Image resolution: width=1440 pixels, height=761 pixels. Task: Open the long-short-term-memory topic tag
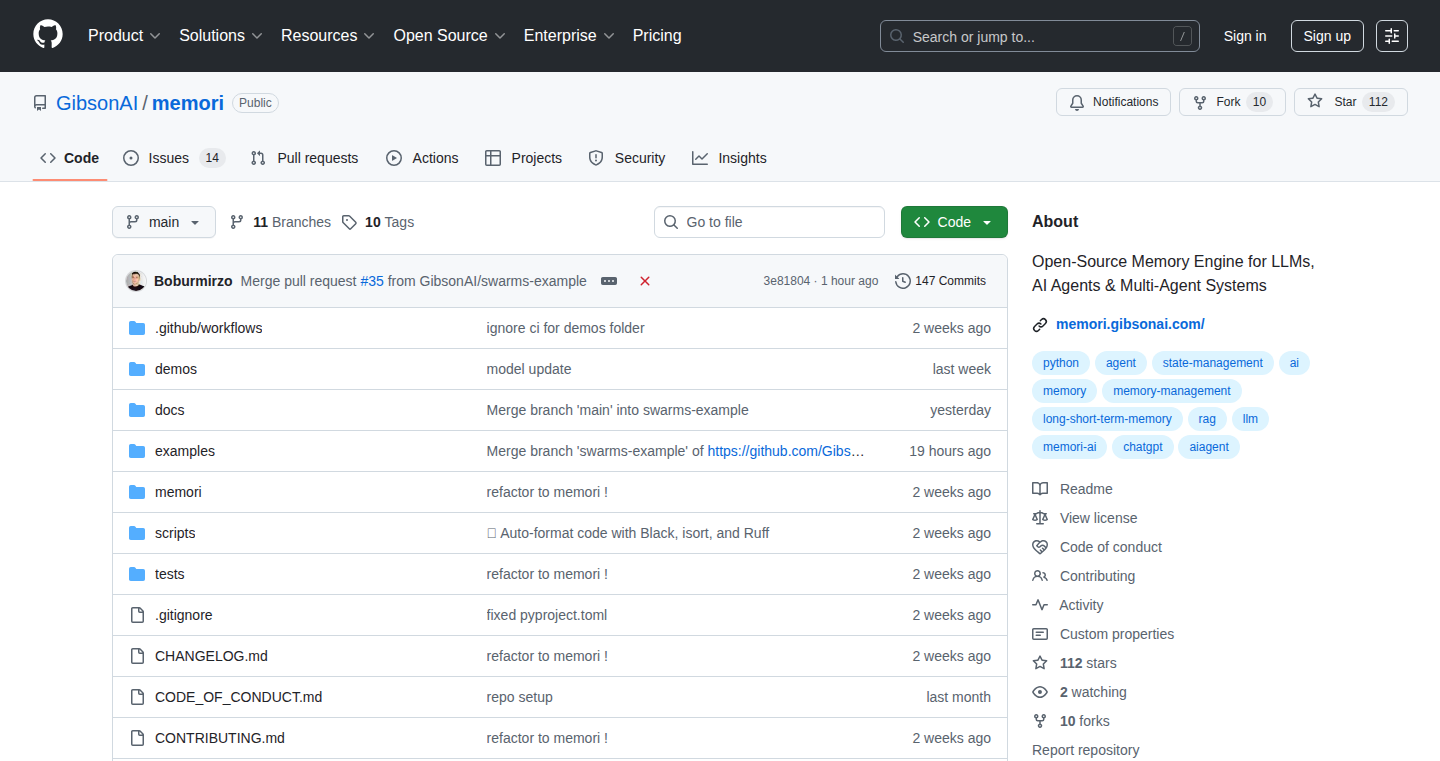(1107, 419)
